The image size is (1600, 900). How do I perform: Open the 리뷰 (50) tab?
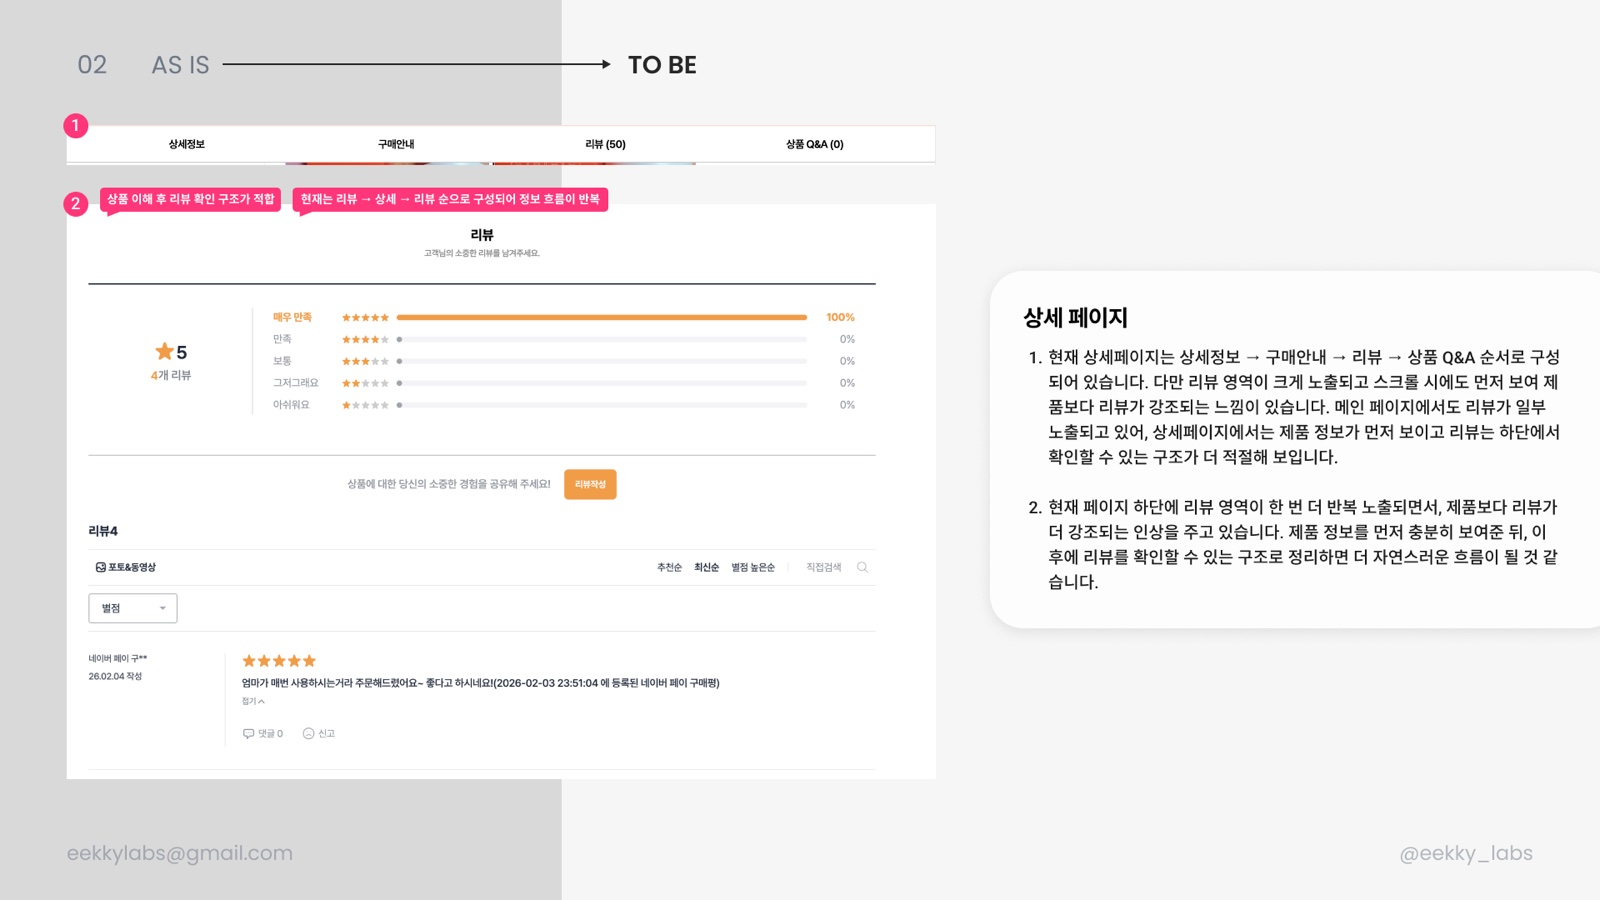click(x=605, y=144)
